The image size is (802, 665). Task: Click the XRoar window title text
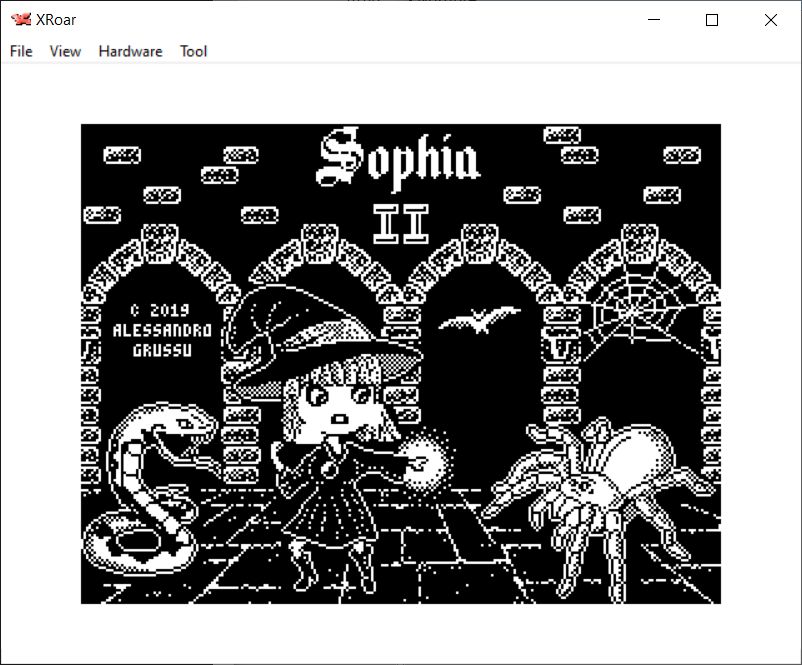click(58, 20)
